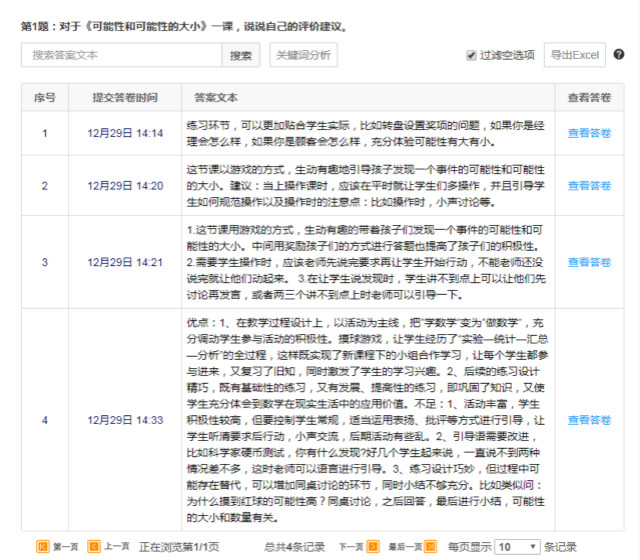Open the 每页显示 rows-per-page dropdown

point(518,547)
